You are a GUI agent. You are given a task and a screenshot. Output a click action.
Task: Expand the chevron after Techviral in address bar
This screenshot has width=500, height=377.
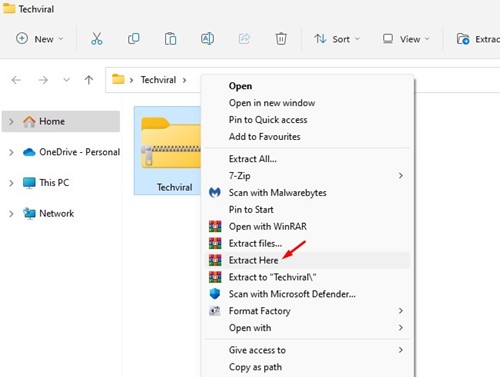(184, 80)
